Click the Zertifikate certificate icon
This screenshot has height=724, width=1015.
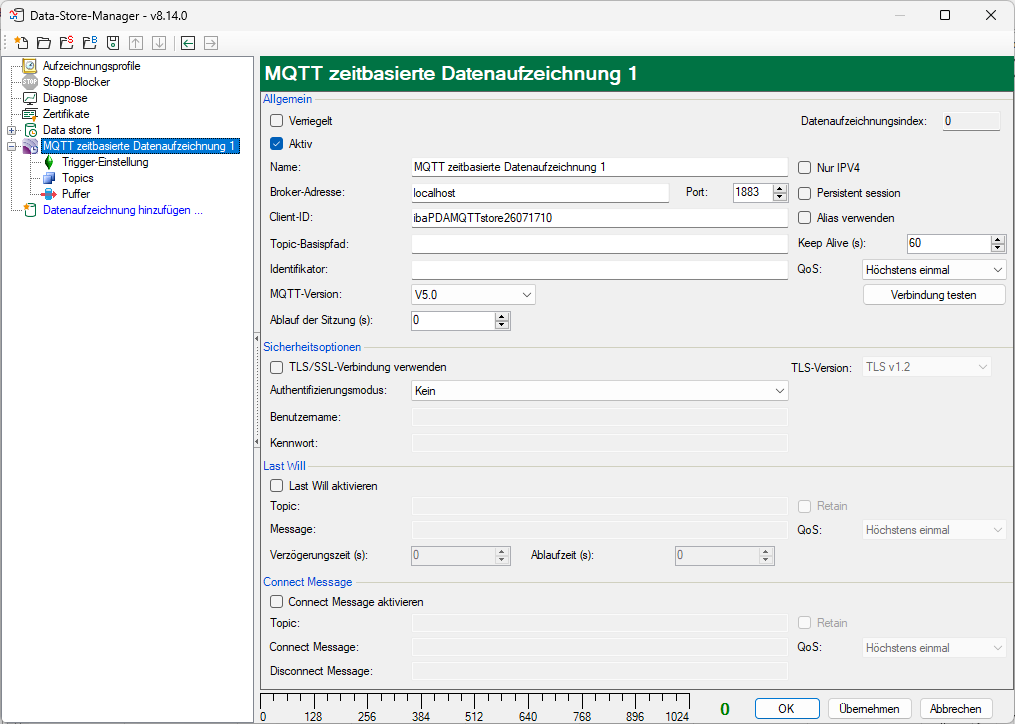pos(30,114)
